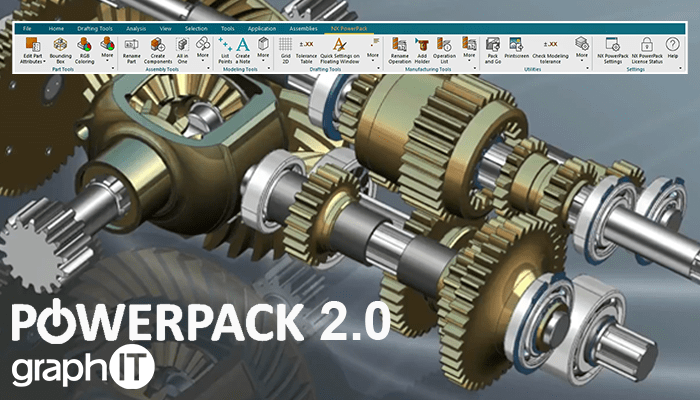
Task: Click the "Assembly Tools" group label
Action: tap(162, 69)
